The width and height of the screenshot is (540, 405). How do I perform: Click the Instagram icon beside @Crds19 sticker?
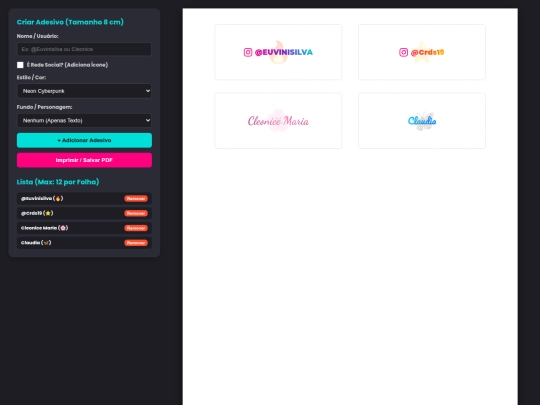pyautogui.click(x=403, y=52)
